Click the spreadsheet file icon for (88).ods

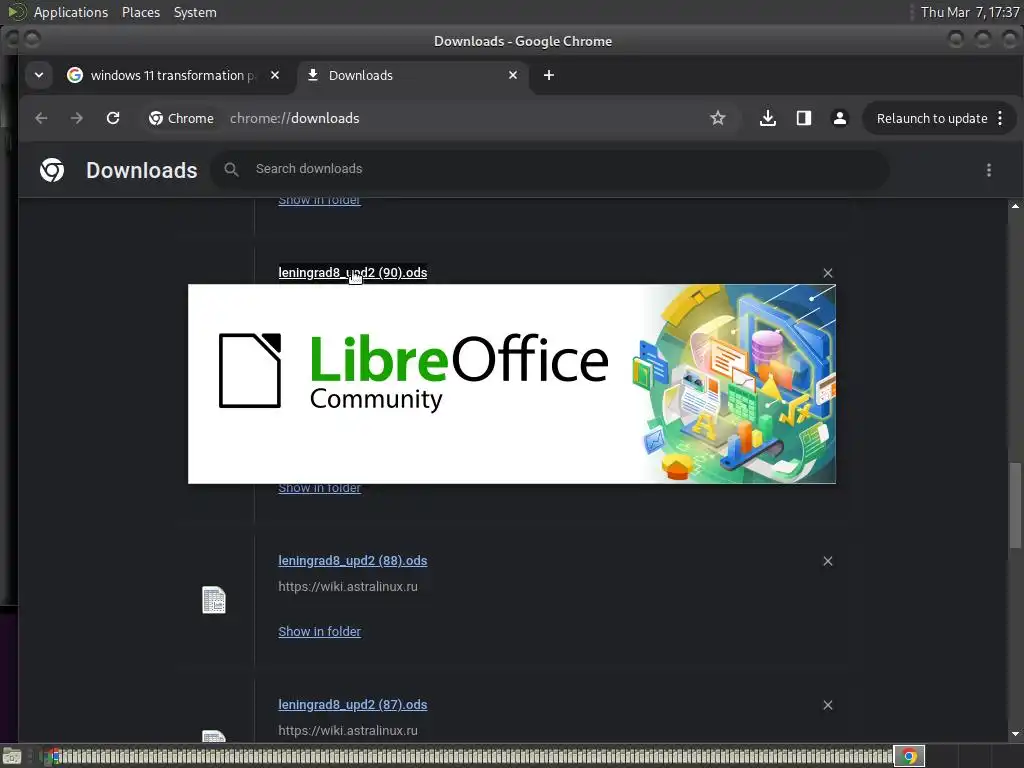[x=214, y=600]
